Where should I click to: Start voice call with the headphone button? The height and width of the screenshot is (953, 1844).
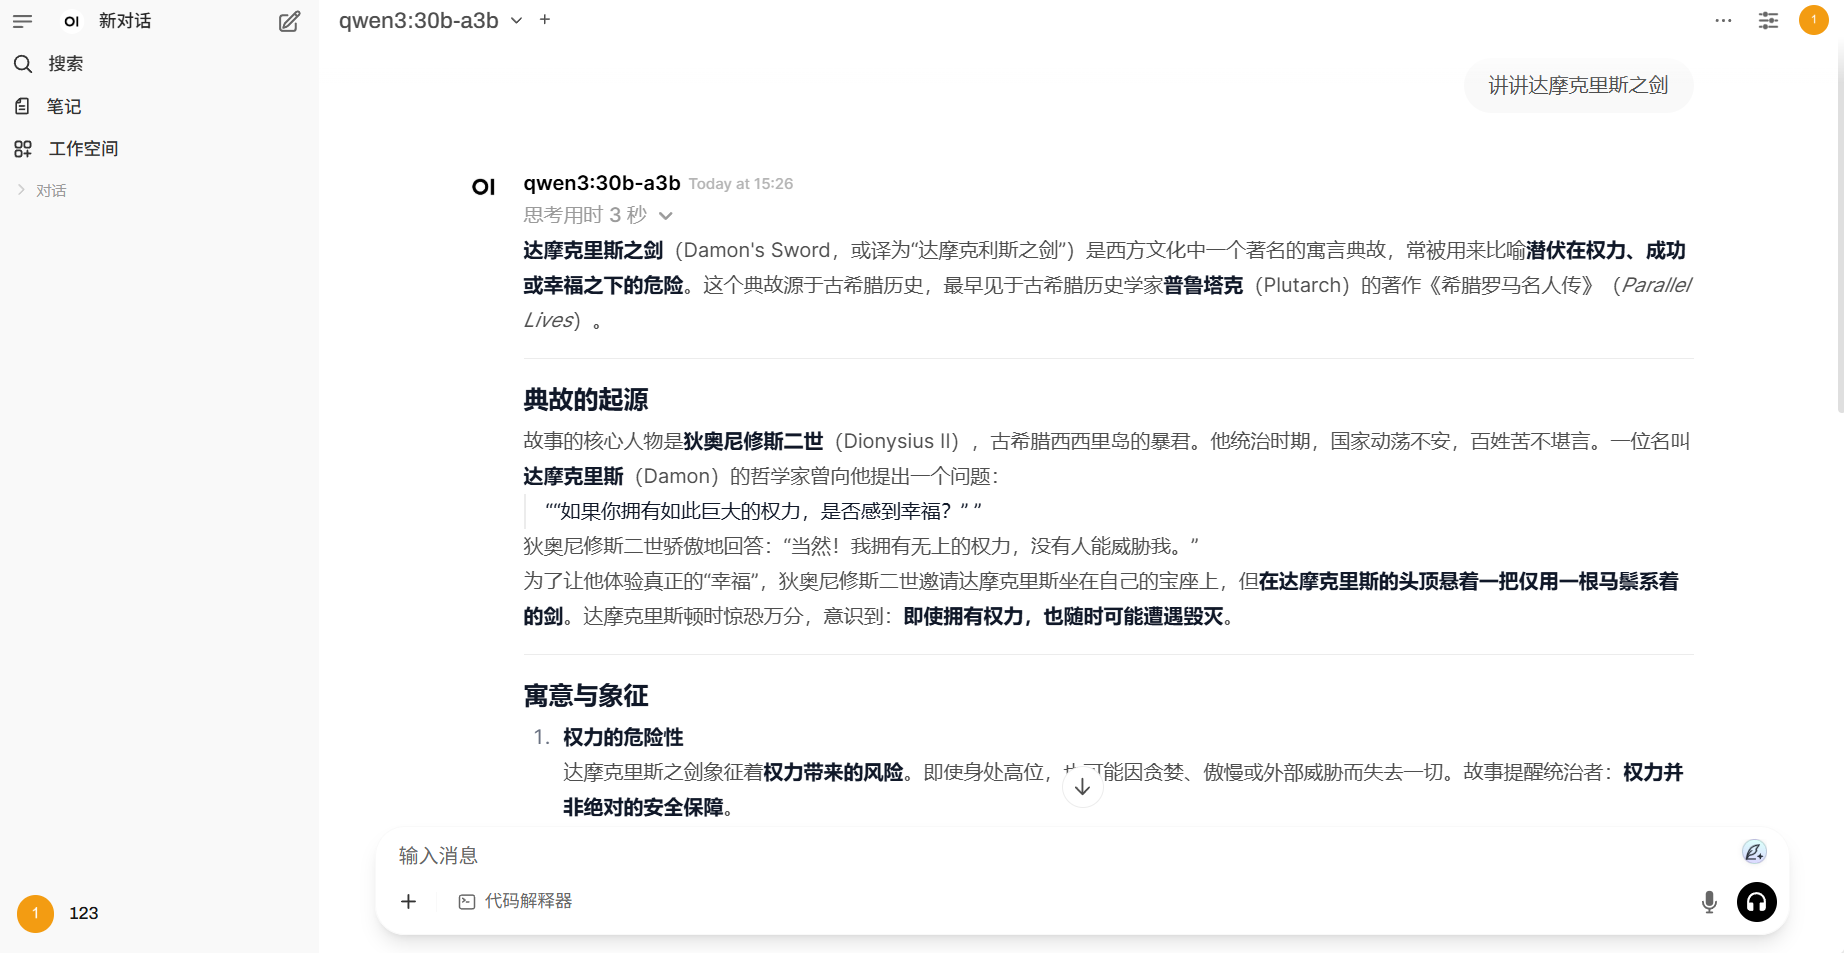tap(1756, 902)
